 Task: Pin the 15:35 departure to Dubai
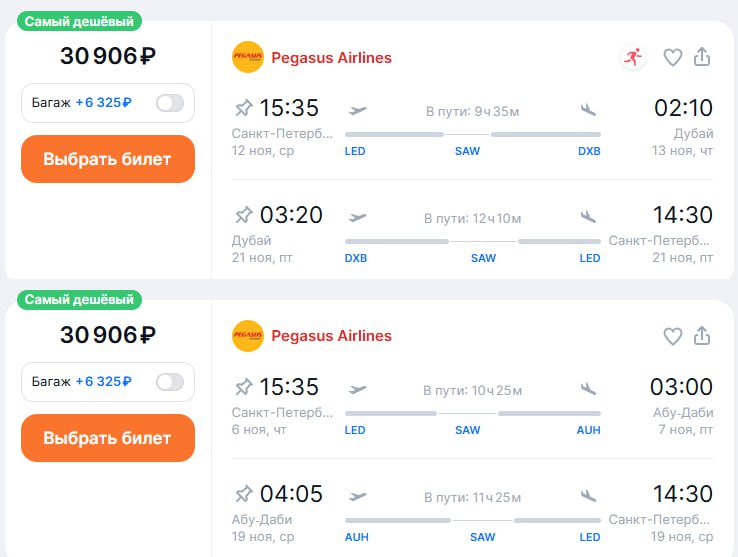click(x=243, y=108)
